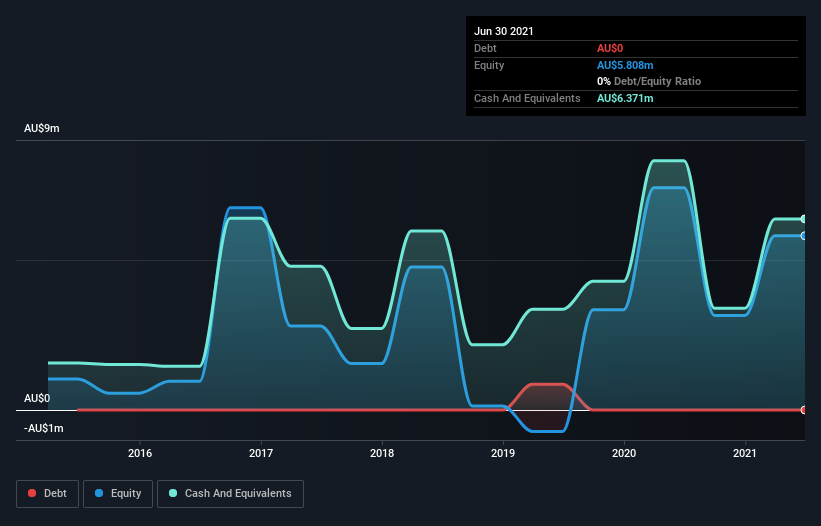This screenshot has width=821, height=526.
Task: Click the blue Equity endpoint marker
Action: point(804,236)
